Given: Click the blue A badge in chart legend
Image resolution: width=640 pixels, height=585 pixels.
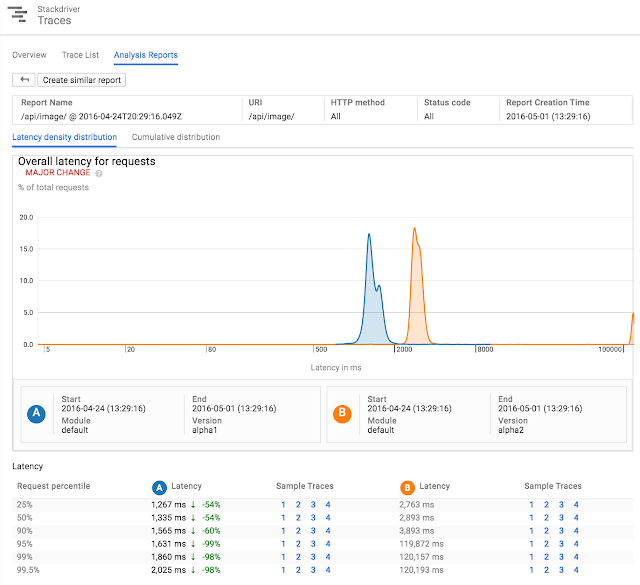Looking at the screenshot, I should (x=36, y=414).
